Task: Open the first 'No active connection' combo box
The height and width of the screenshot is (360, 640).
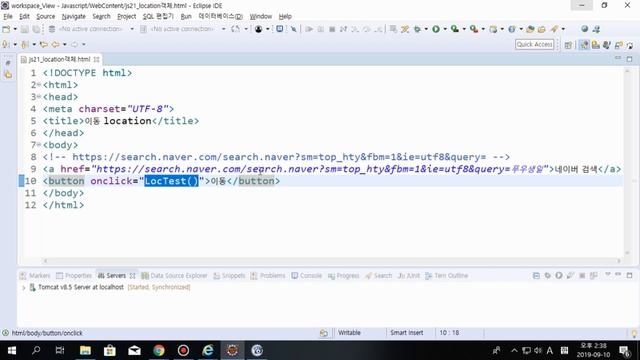Action: click(92, 29)
